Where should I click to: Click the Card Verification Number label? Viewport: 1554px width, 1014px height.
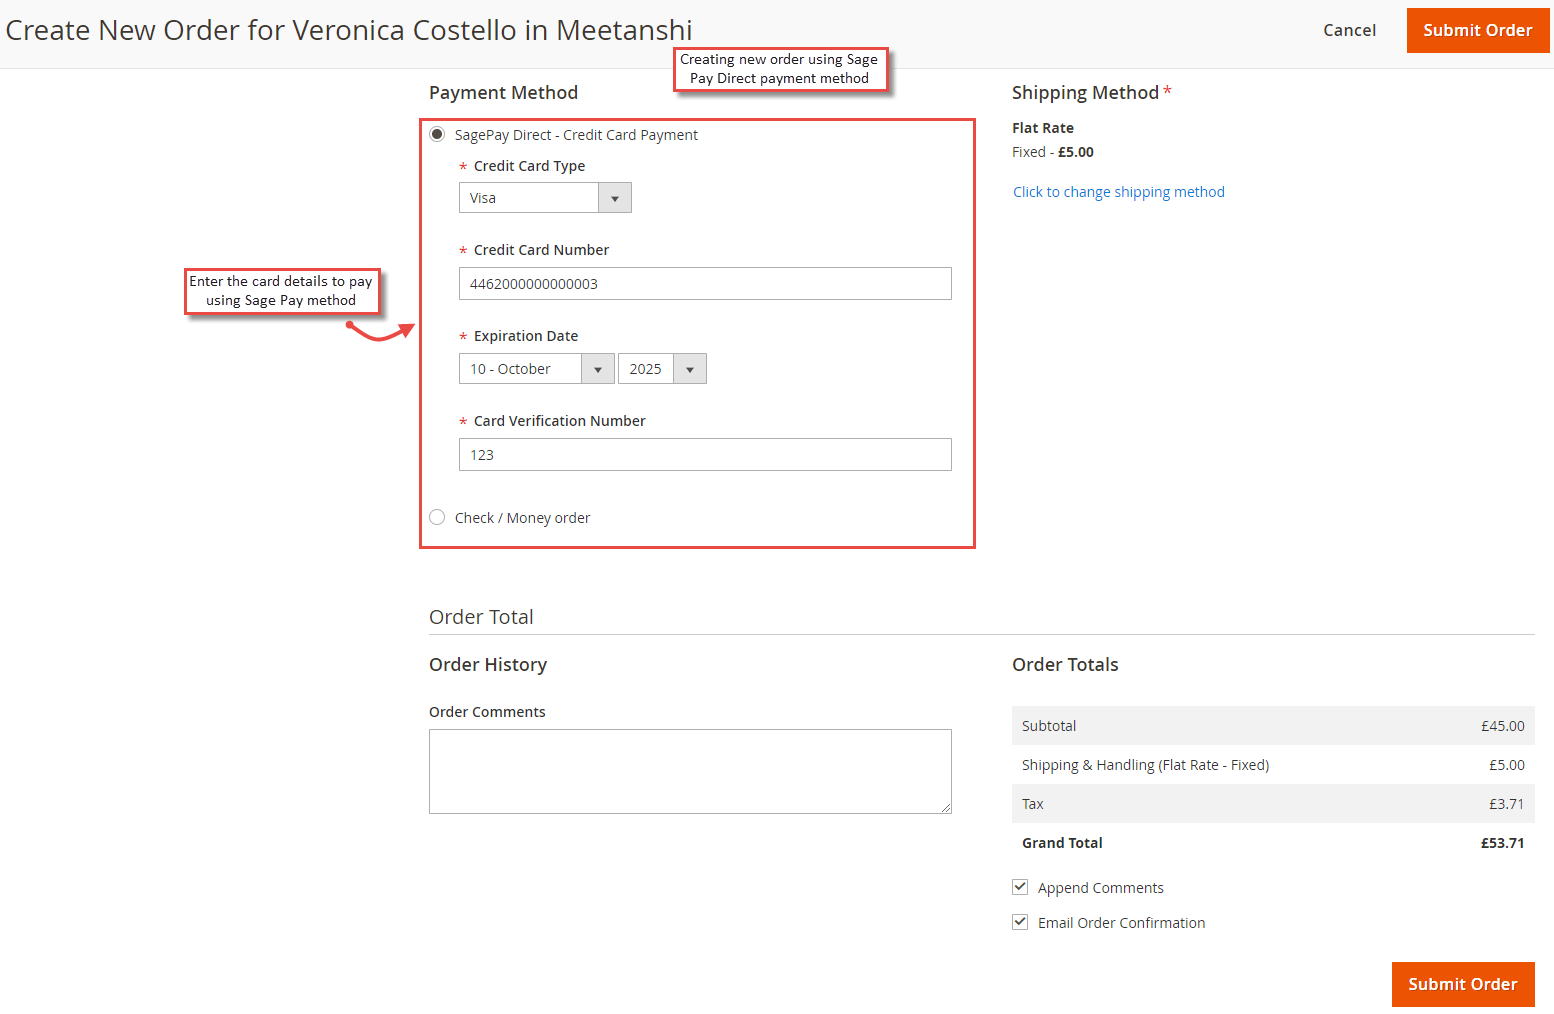click(559, 421)
